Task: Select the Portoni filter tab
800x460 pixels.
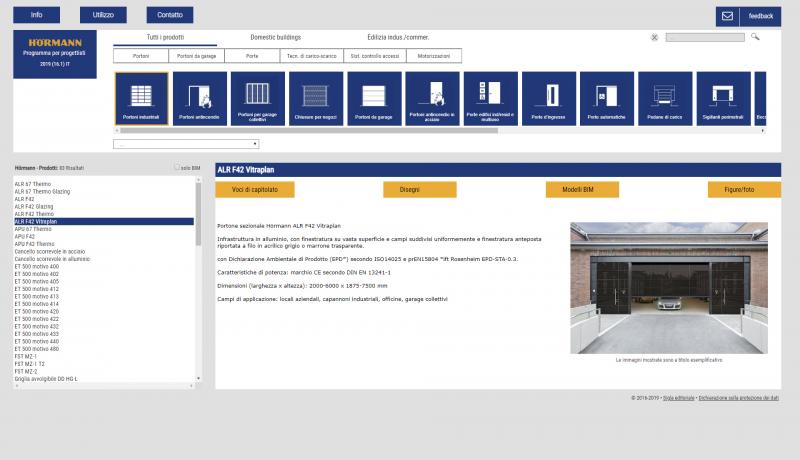Action: (141, 56)
